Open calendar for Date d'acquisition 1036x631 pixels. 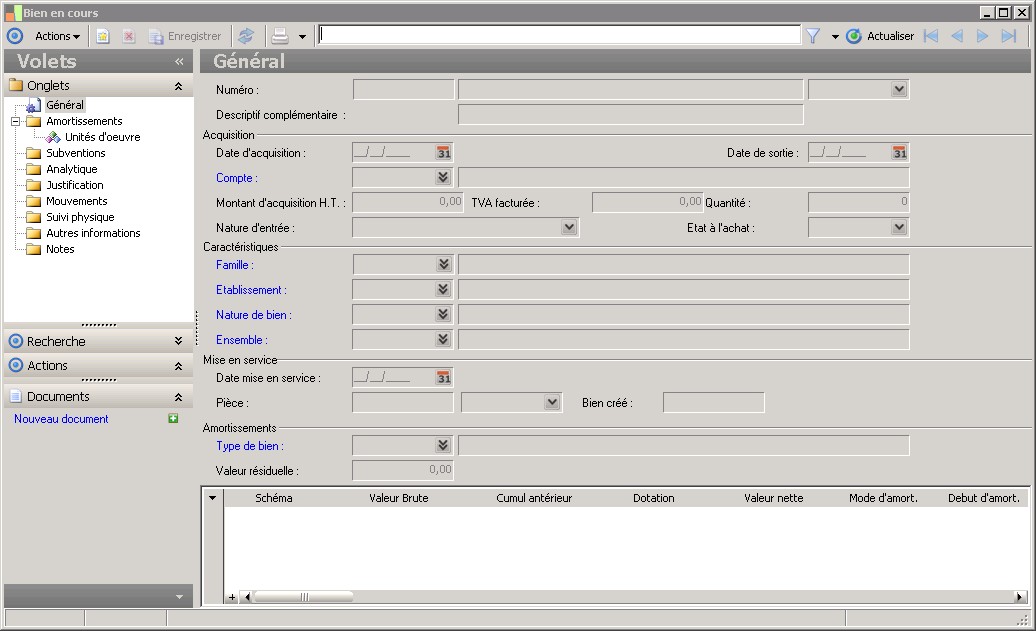444,153
